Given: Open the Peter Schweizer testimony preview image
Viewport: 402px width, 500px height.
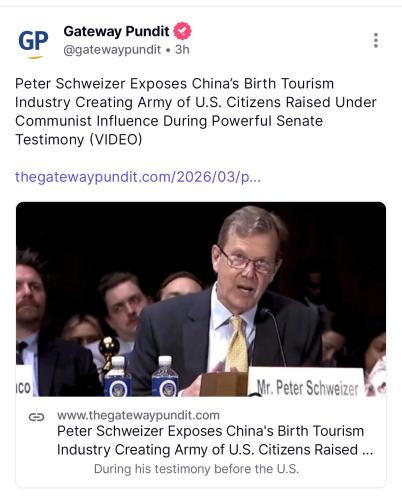Looking at the screenshot, I should pos(201,299).
